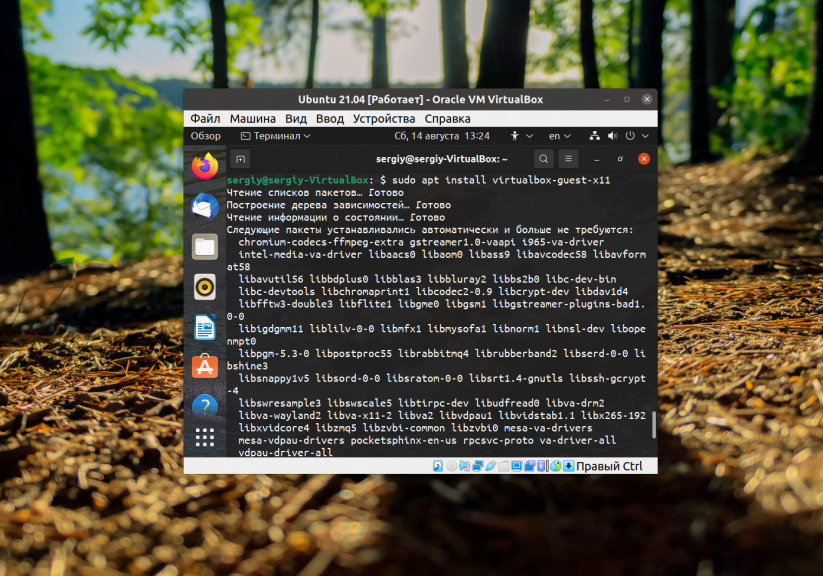Click the Ubuntu 21.04 VirtualBox window title
Screen dimensions: 823x576
tap(420, 99)
